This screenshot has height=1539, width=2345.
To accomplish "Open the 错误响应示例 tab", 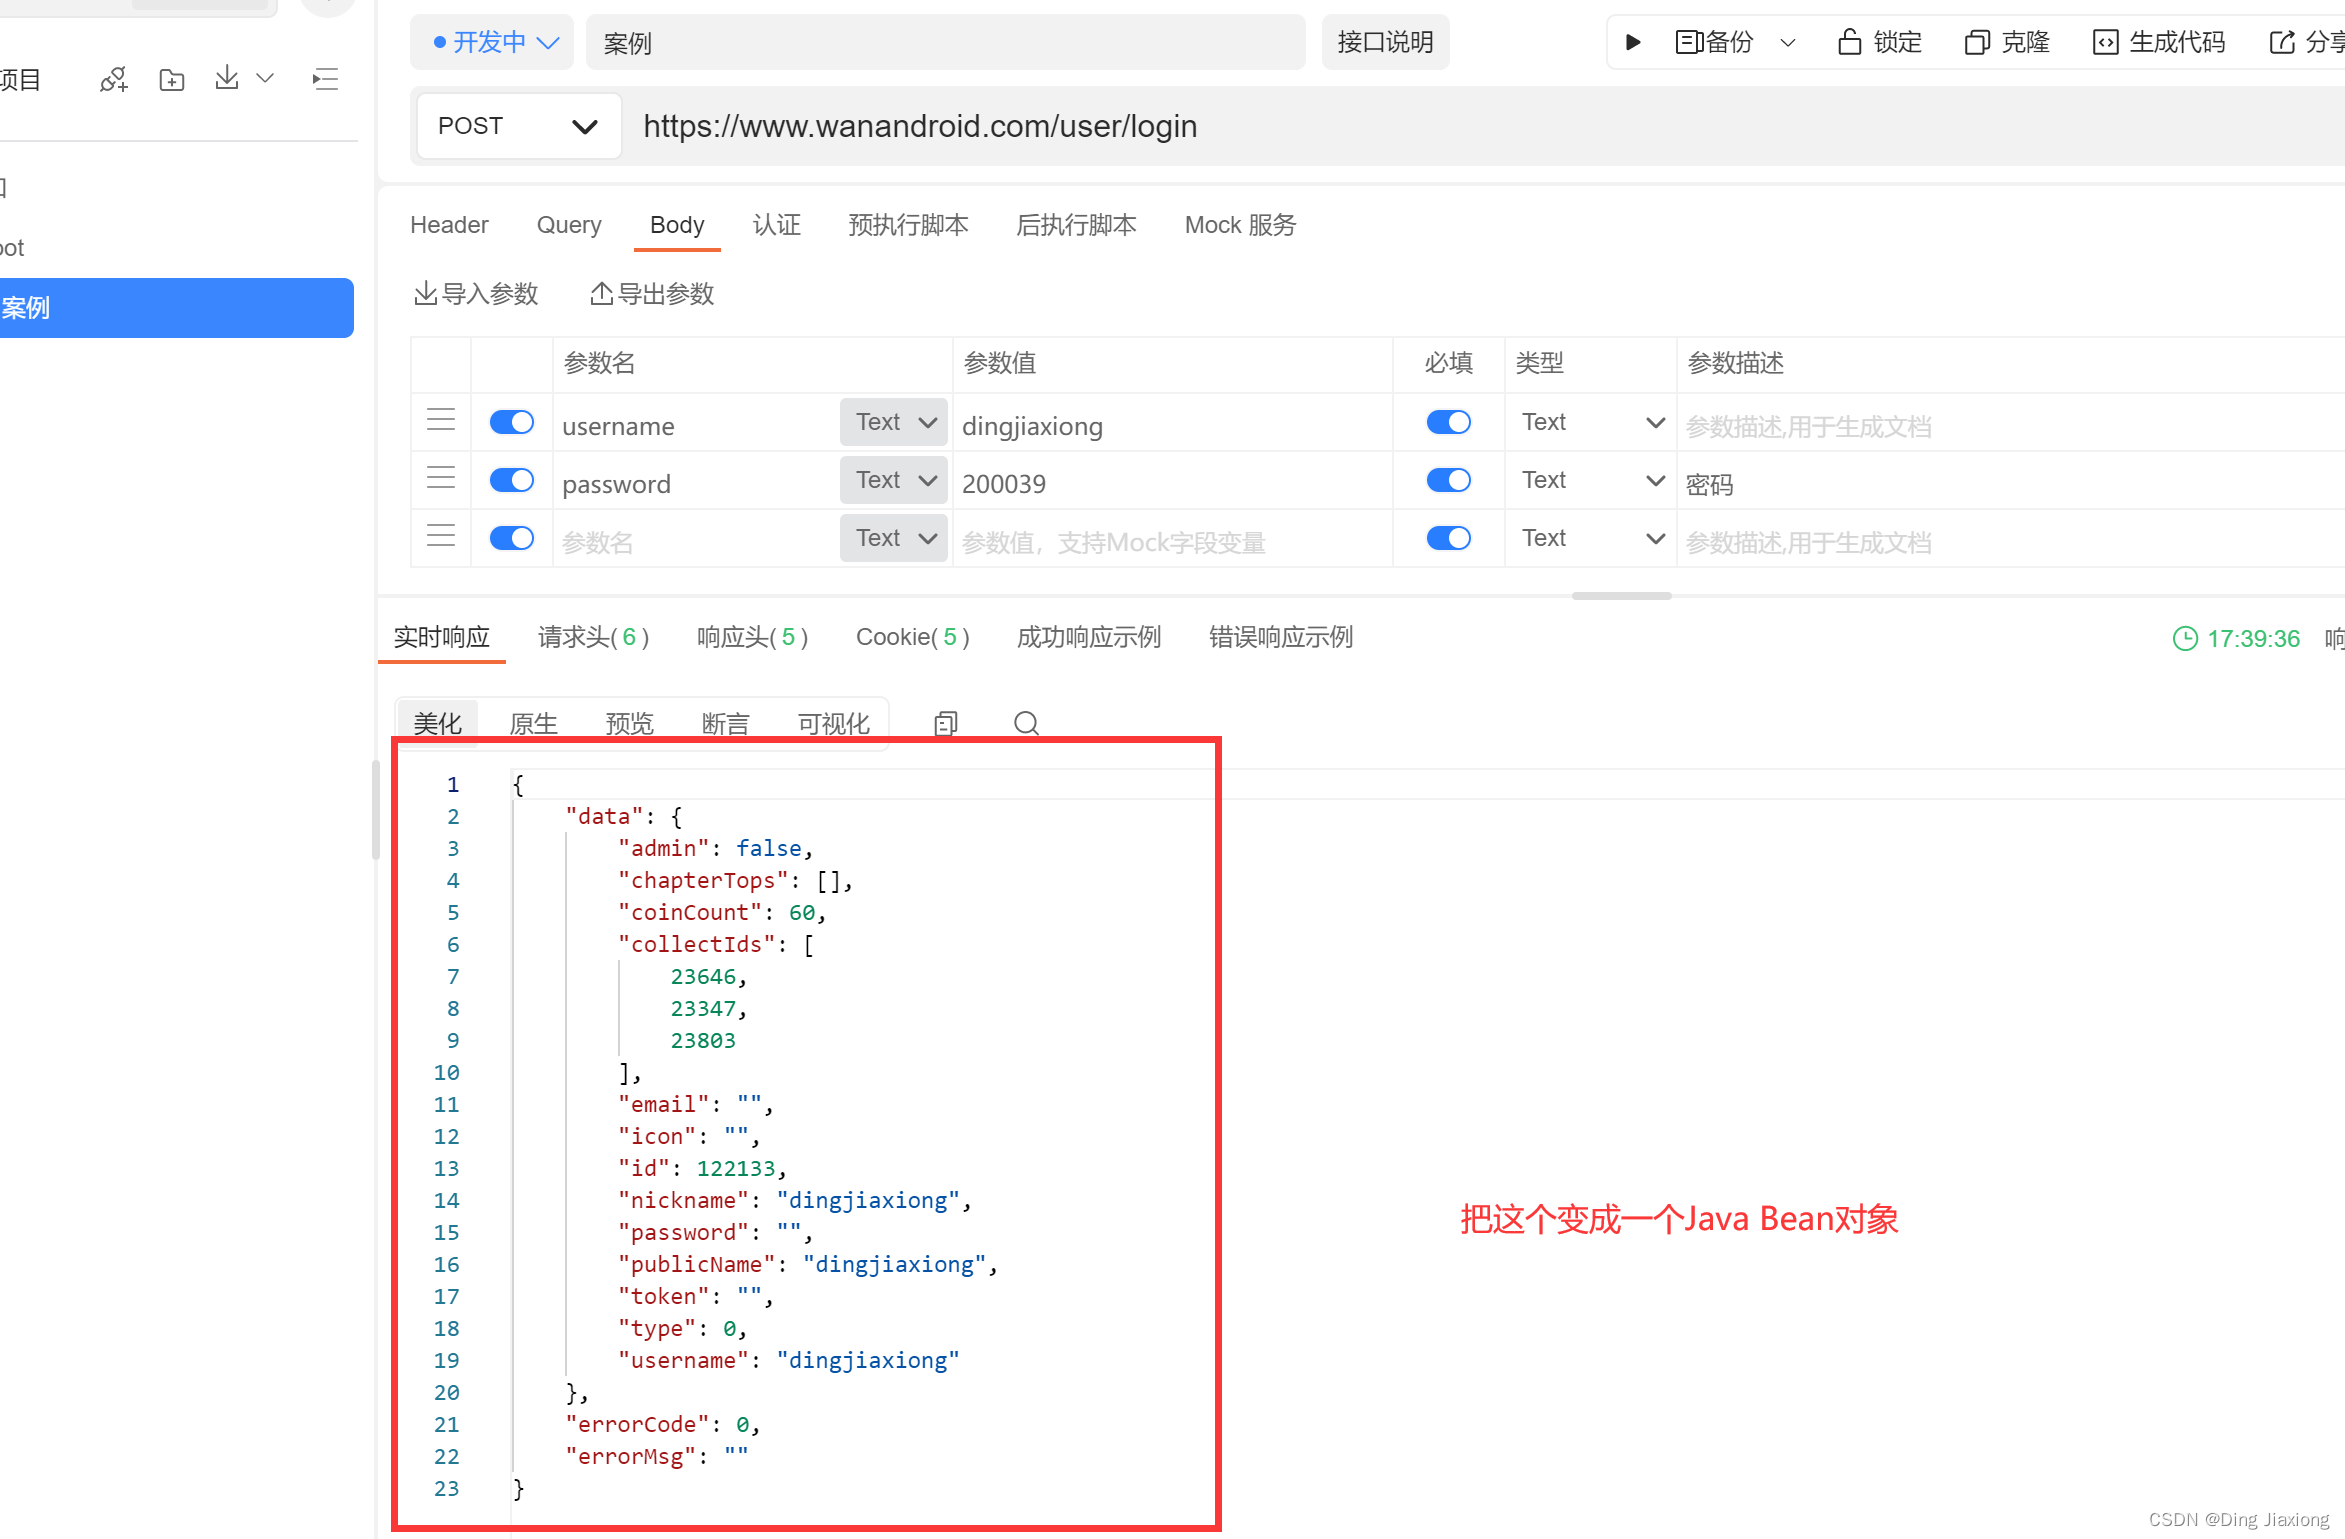I will 1281,637.
